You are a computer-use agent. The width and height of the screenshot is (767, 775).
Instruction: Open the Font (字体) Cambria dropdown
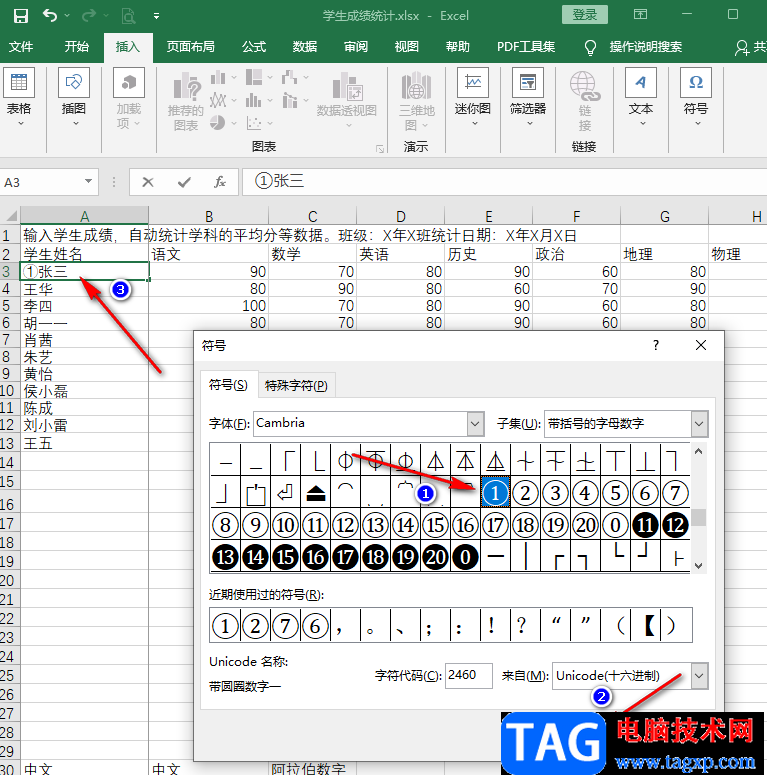(x=475, y=424)
